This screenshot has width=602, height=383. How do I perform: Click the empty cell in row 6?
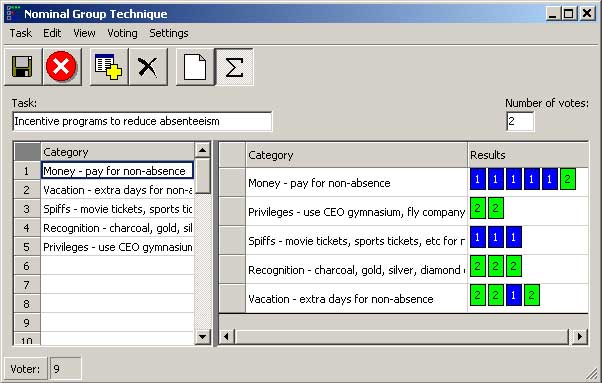click(117, 266)
